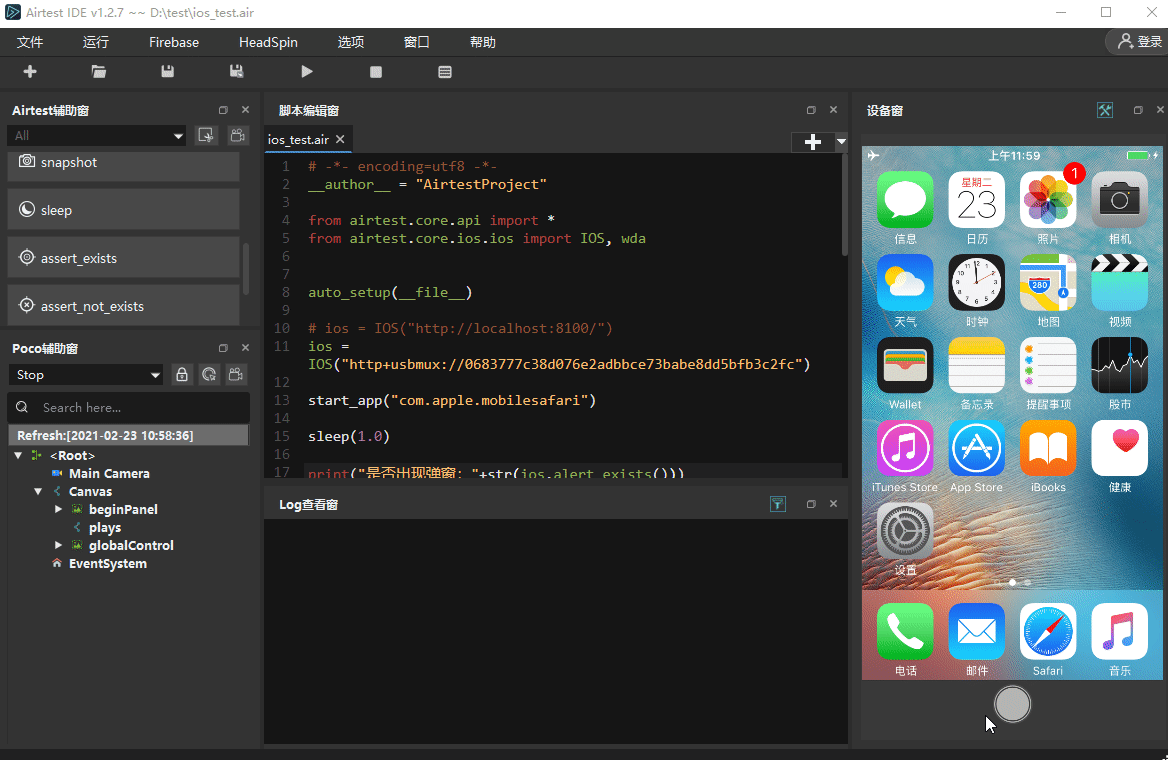The image size is (1168, 760).
Task: Select plays node in Poco tree
Action: click(105, 528)
